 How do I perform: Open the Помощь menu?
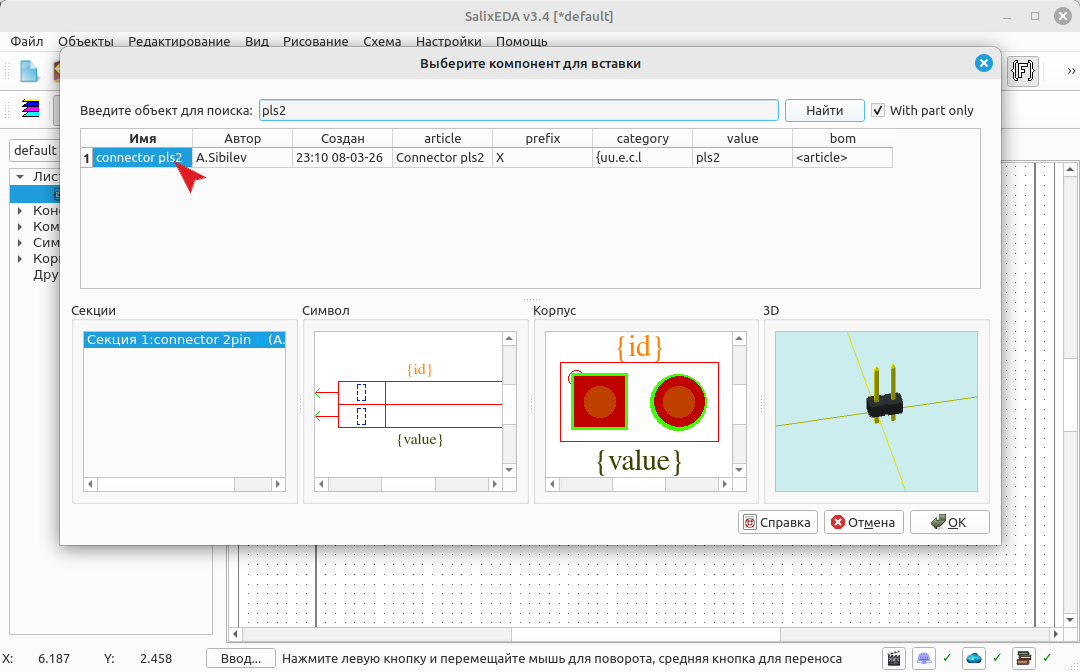coord(521,41)
